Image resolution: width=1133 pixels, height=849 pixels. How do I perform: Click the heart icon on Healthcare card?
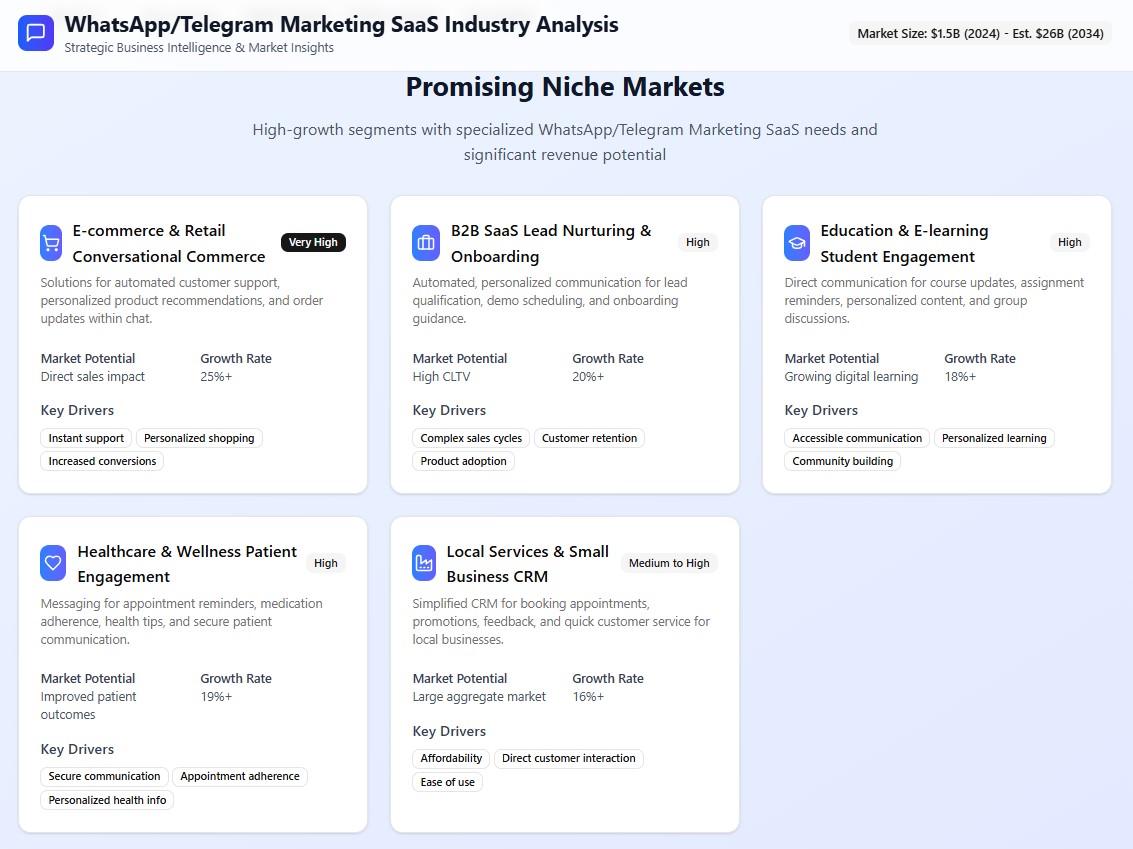point(53,563)
